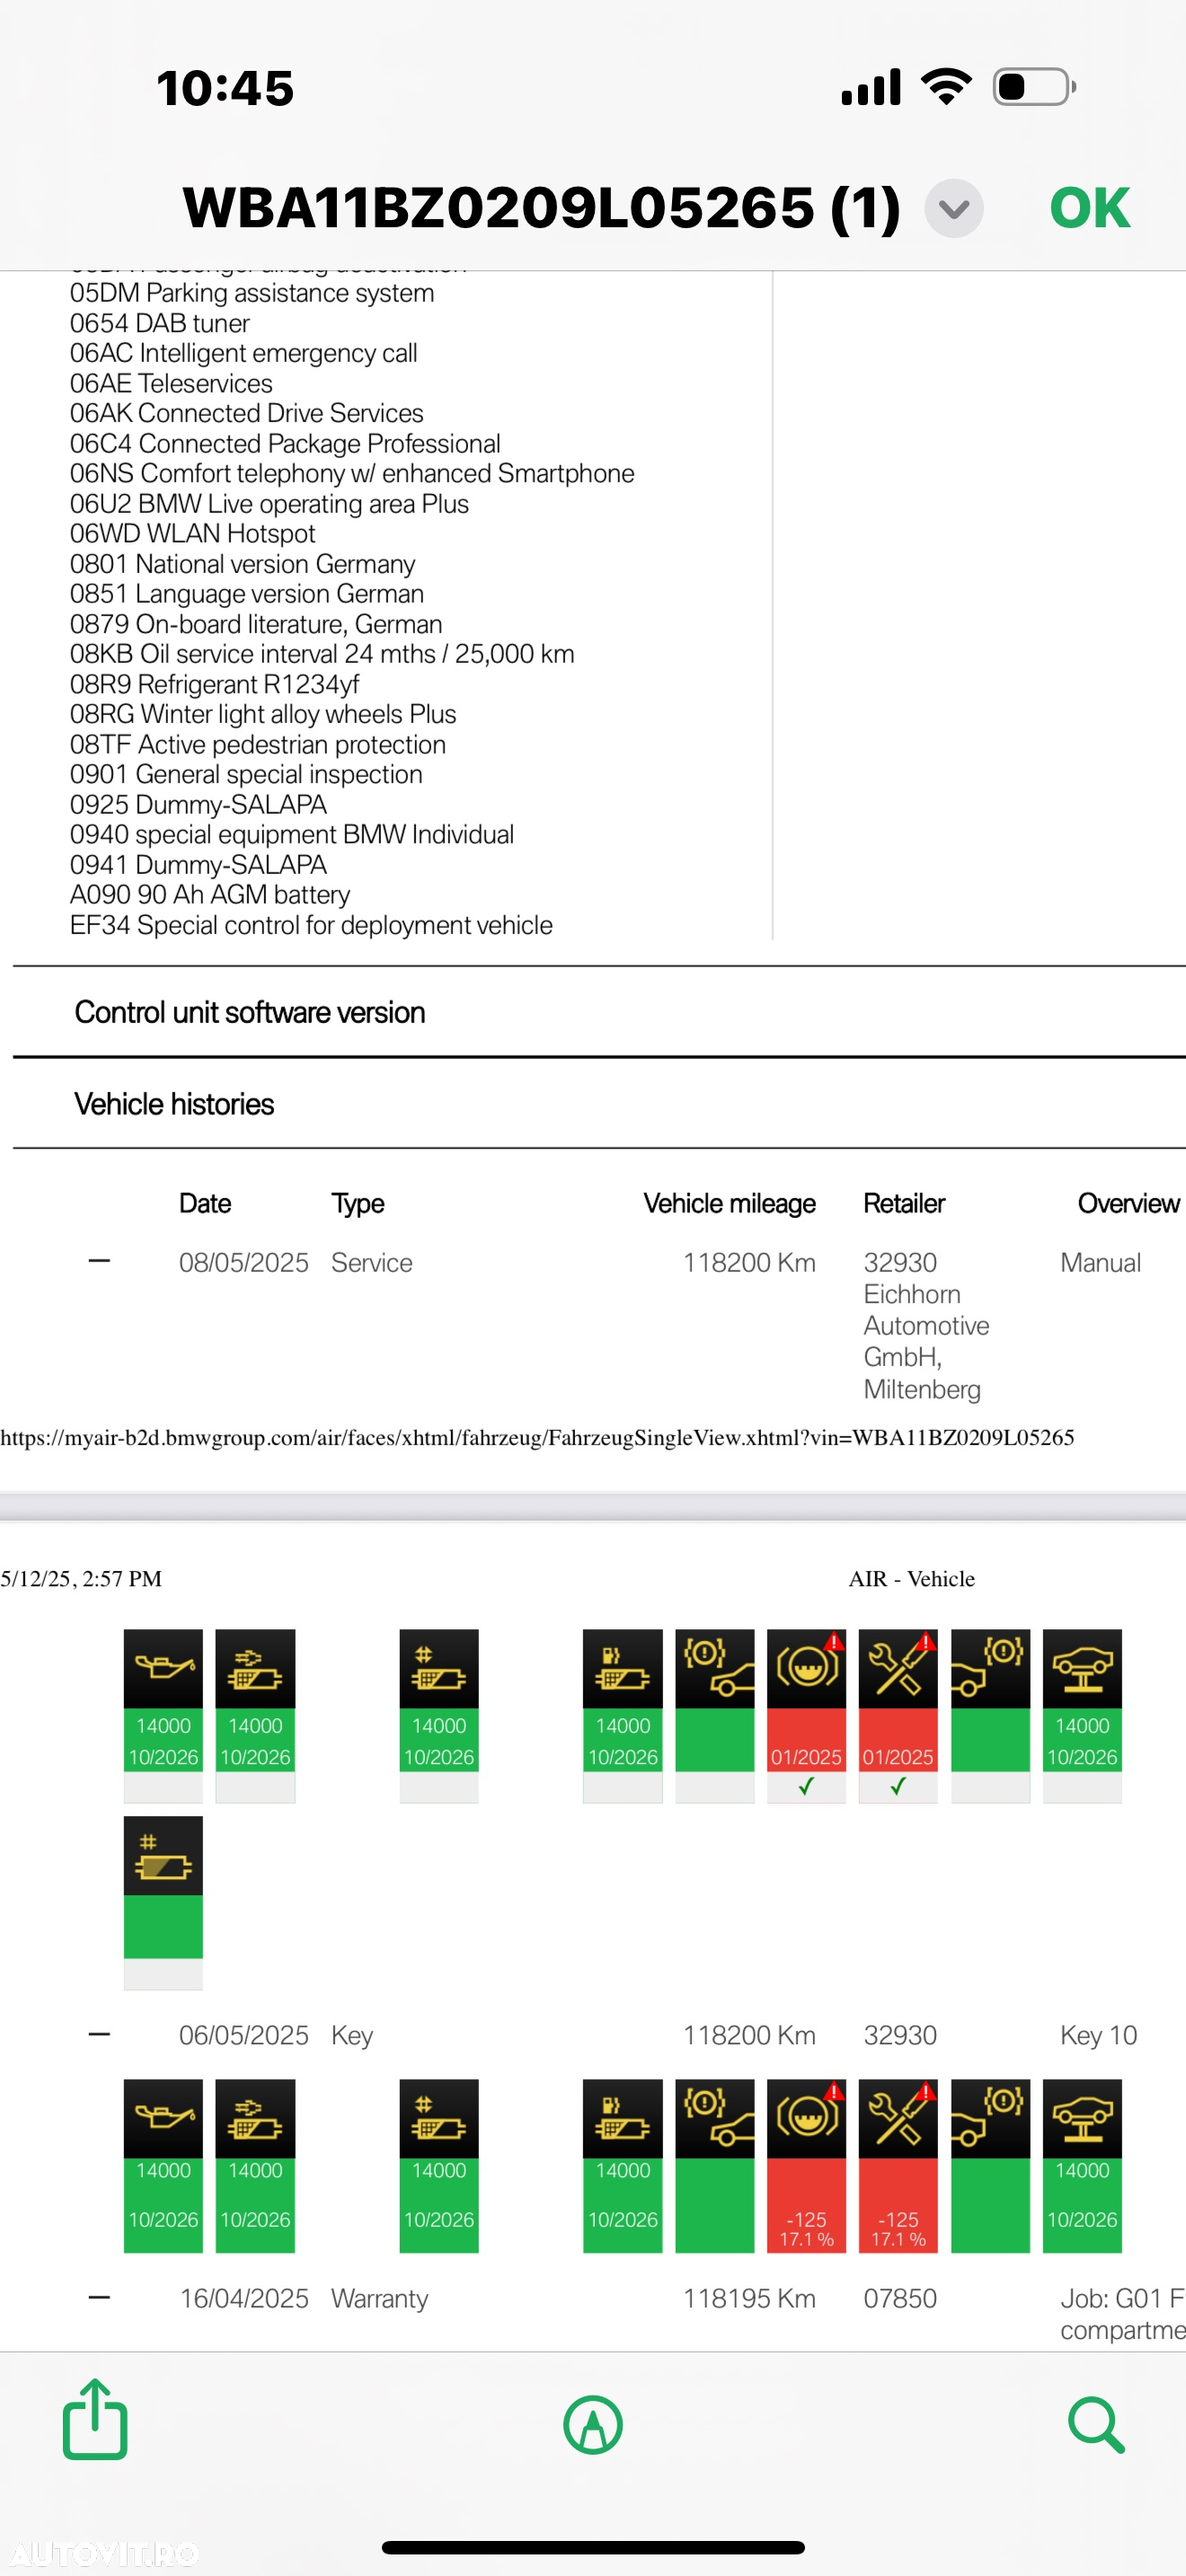Collapse the 08/05/2025 Service history row
1186x2576 pixels.
[99, 1260]
